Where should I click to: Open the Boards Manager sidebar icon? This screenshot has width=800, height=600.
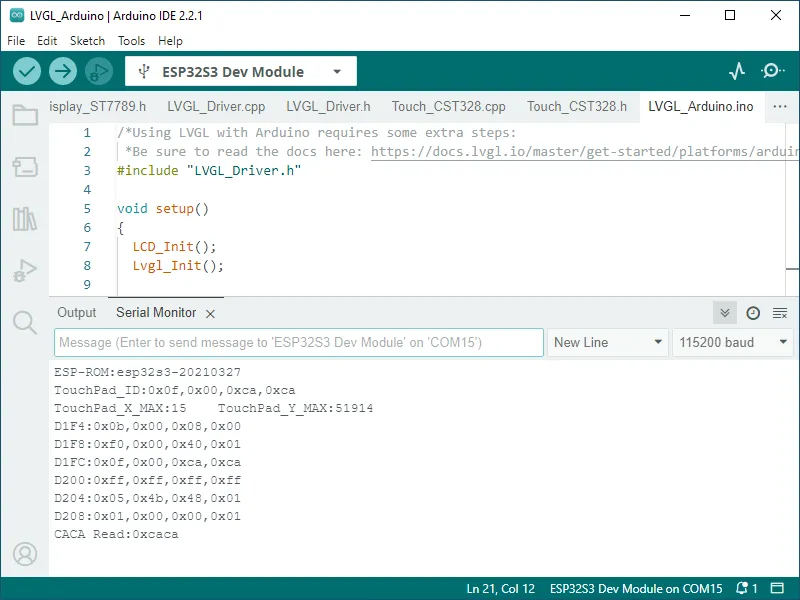pos(25,167)
